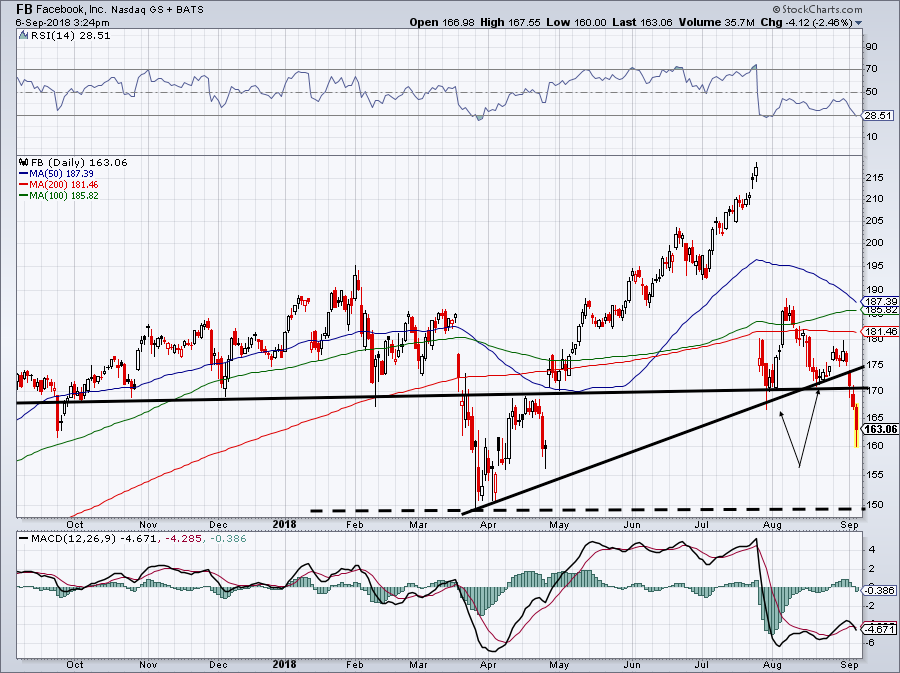Click Sep on the price chart date axis
Image resolution: width=900 pixels, height=673 pixels.
click(x=849, y=524)
